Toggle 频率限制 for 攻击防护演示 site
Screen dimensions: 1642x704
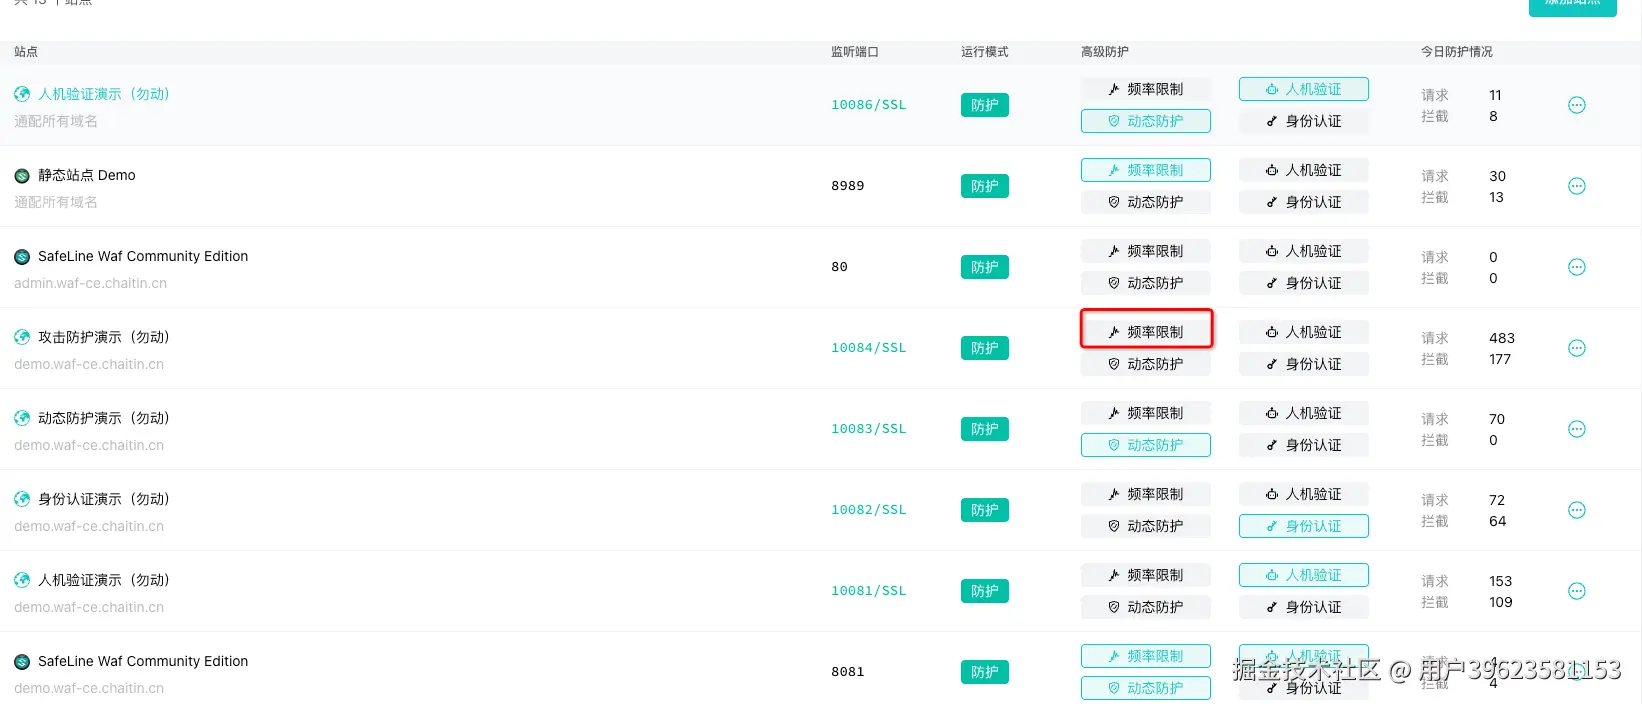[x=1146, y=332]
